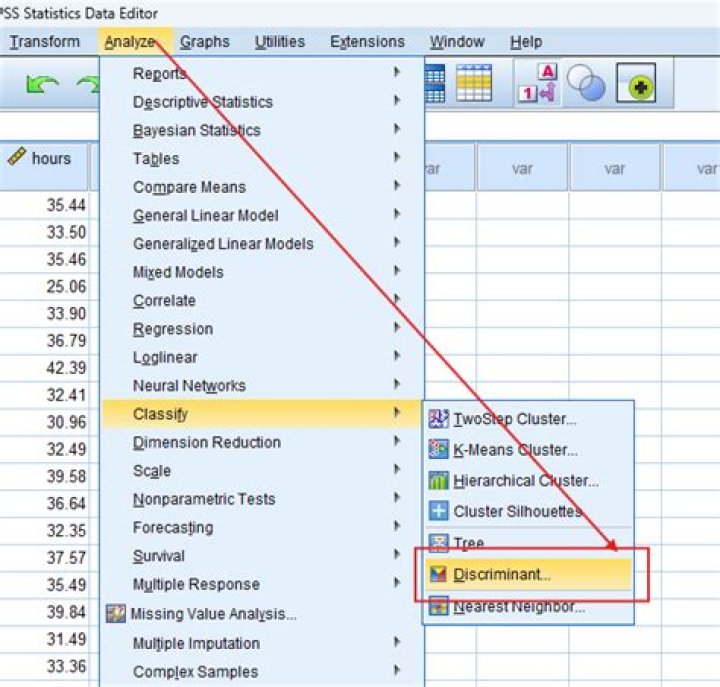720x687 pixels.
Task: Expand the General Linear Model submenu
Action: [x=397, y=214]
